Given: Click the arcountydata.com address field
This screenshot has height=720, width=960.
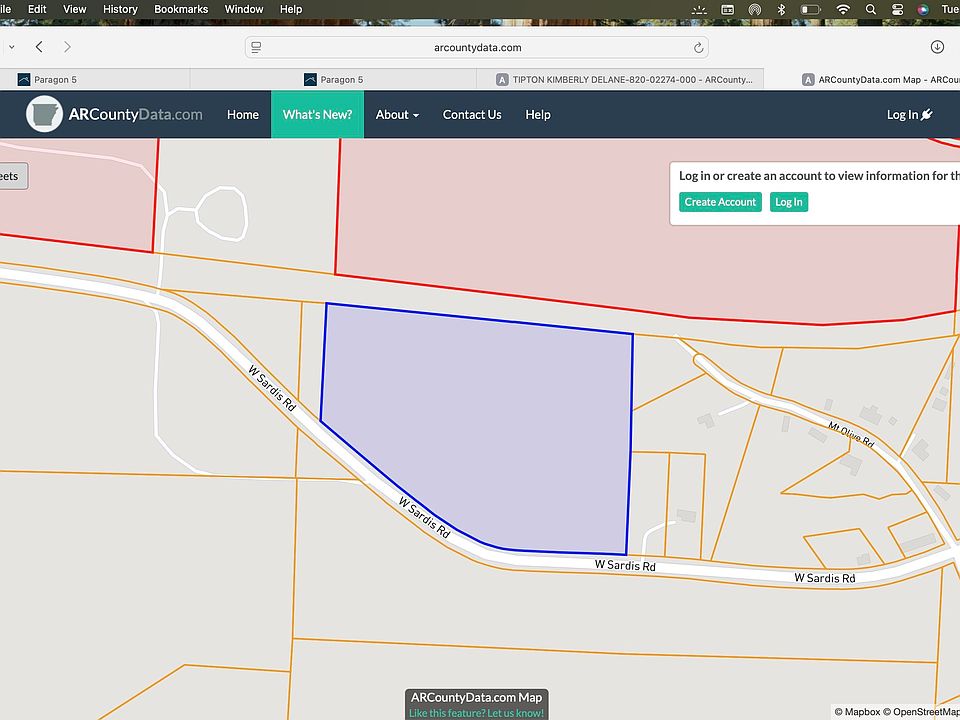Looking at the screenshot, I should [477, 48].
